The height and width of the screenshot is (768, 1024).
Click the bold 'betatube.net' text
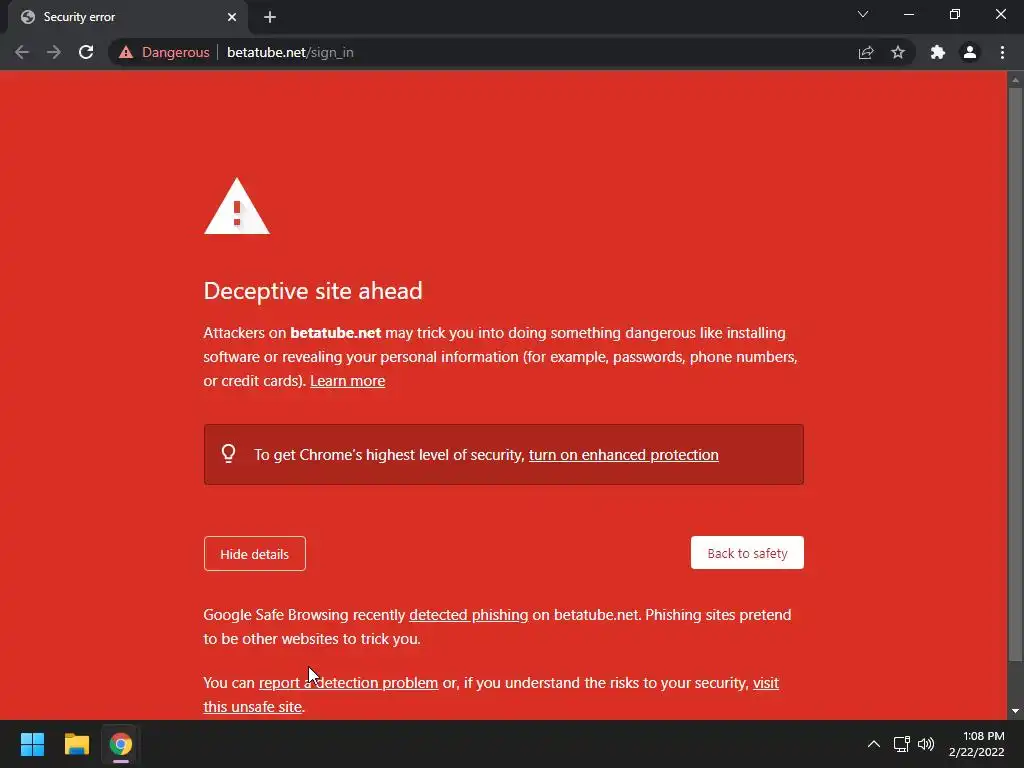336,332
